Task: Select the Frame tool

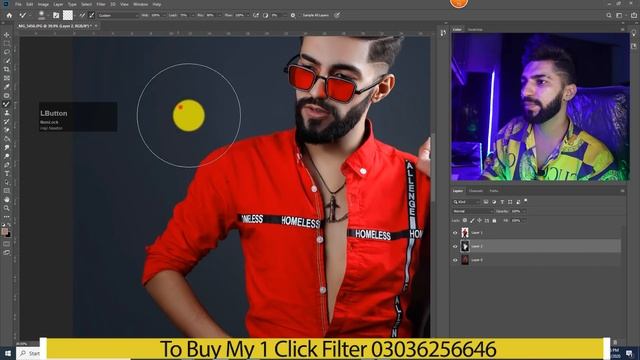Action: pyautogui.click(x=7, y=78)
